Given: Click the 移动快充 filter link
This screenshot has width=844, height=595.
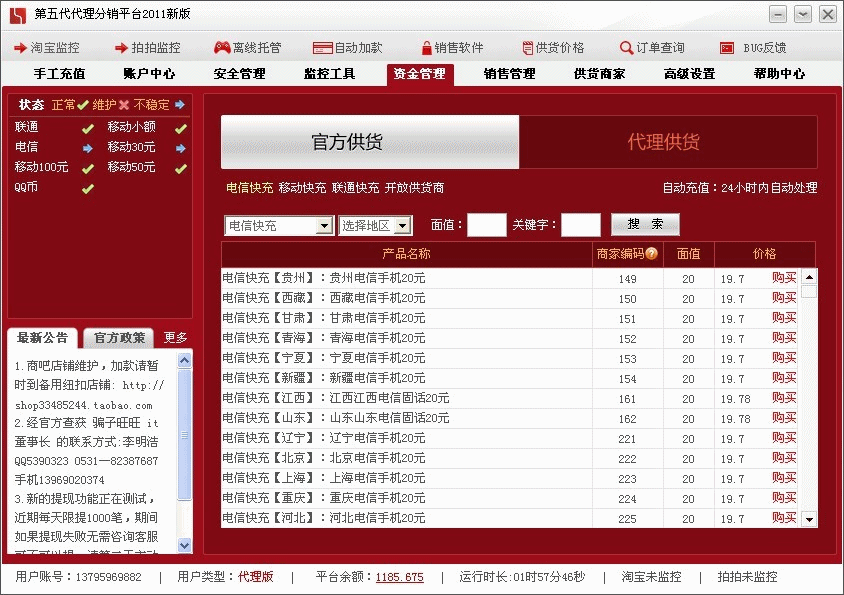Looking at the screenshot, I should click(x=303, y=188).
